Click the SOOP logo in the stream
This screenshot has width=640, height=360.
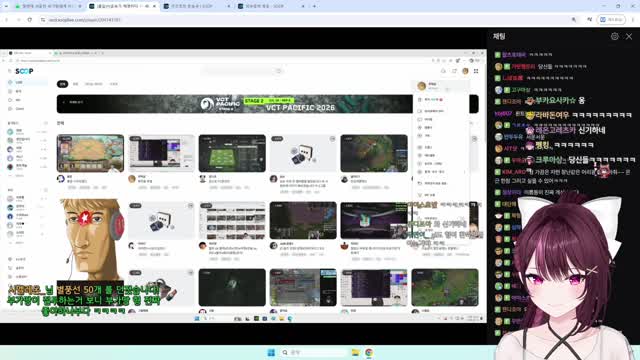pos(24,71)
